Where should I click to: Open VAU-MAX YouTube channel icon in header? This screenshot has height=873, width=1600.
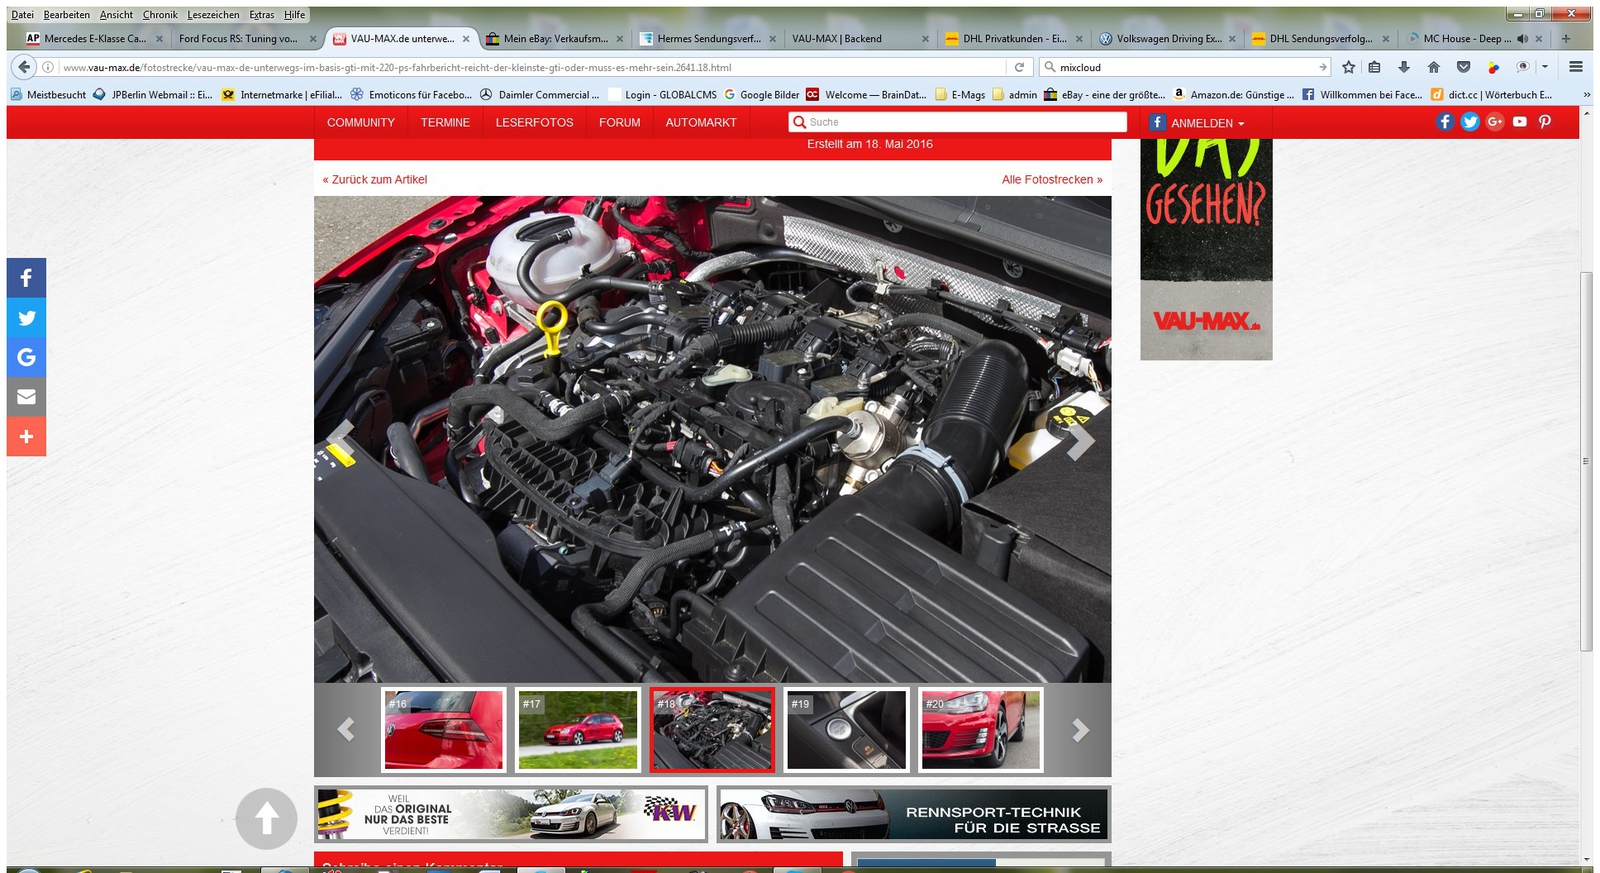pyautogui.click(x=1519, y=122)
